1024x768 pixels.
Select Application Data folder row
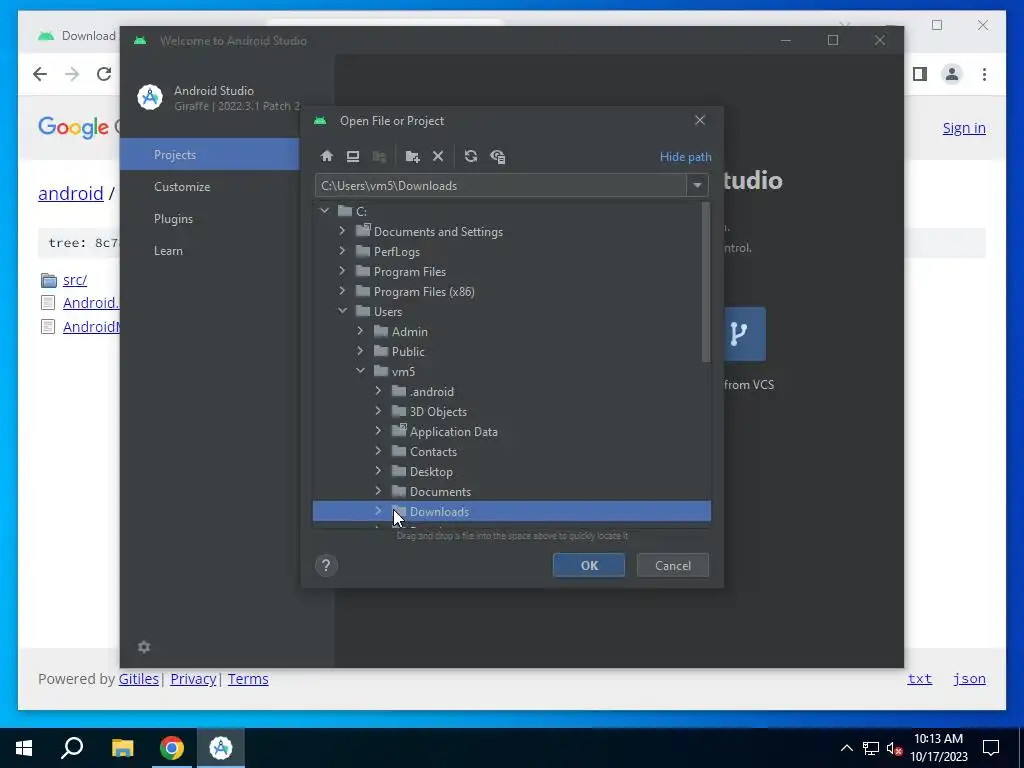(511, 431)
